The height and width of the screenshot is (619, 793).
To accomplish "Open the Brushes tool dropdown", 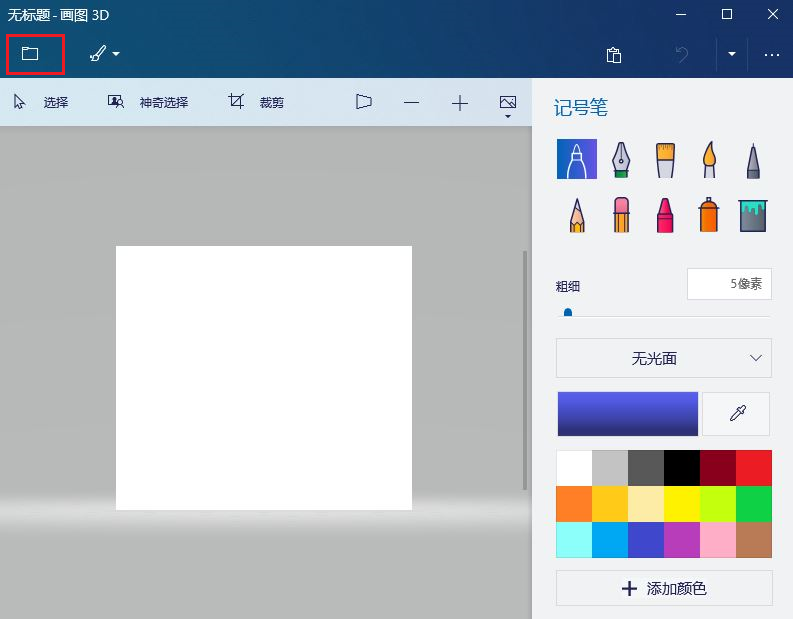I will pos(104,54).
